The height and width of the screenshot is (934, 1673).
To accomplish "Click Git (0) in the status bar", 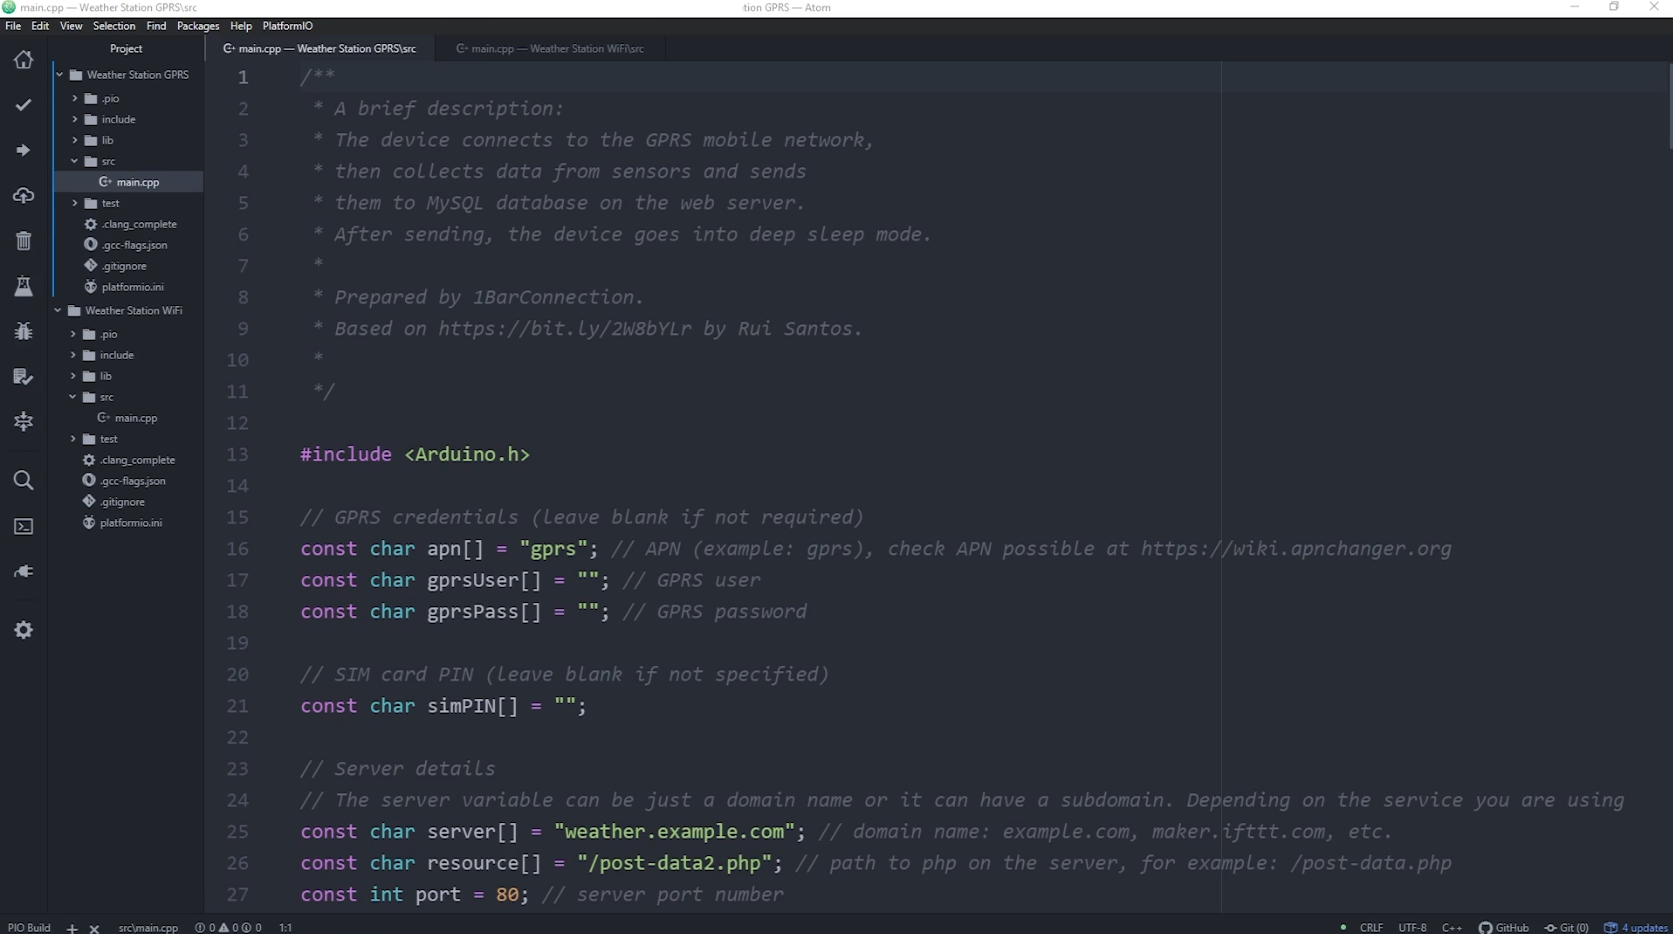I will [1567, 927].
